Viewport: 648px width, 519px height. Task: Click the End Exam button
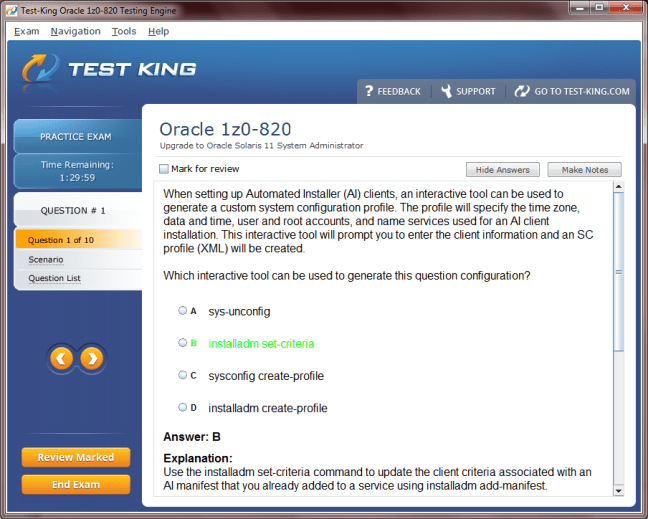point(76,484)
